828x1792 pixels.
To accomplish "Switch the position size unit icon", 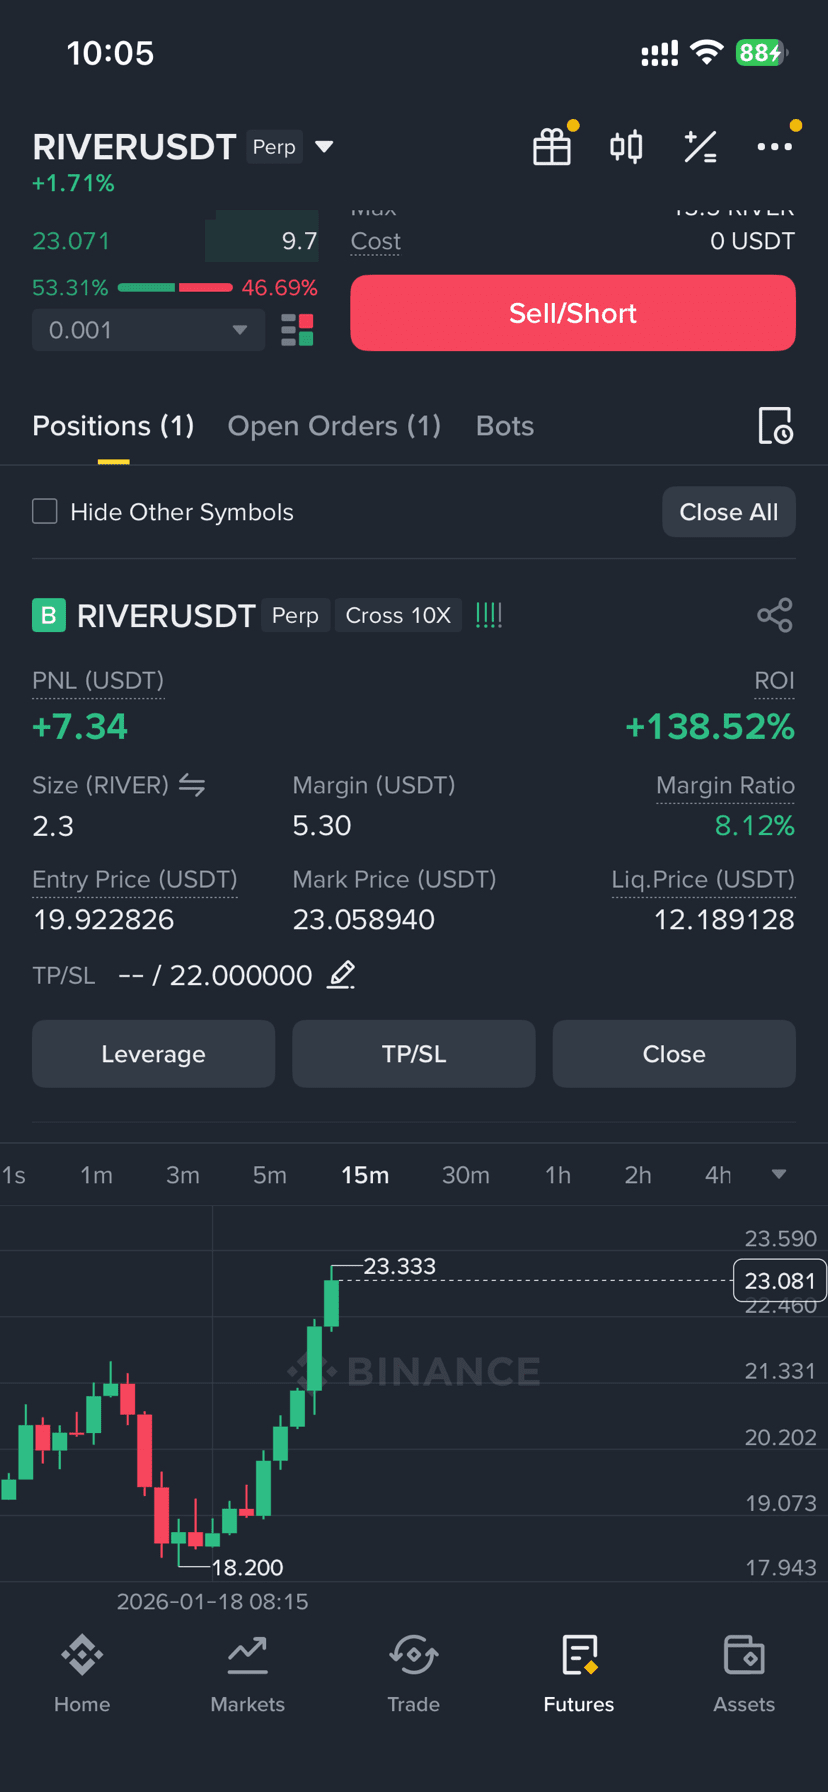I will click(x=192, y=786).
